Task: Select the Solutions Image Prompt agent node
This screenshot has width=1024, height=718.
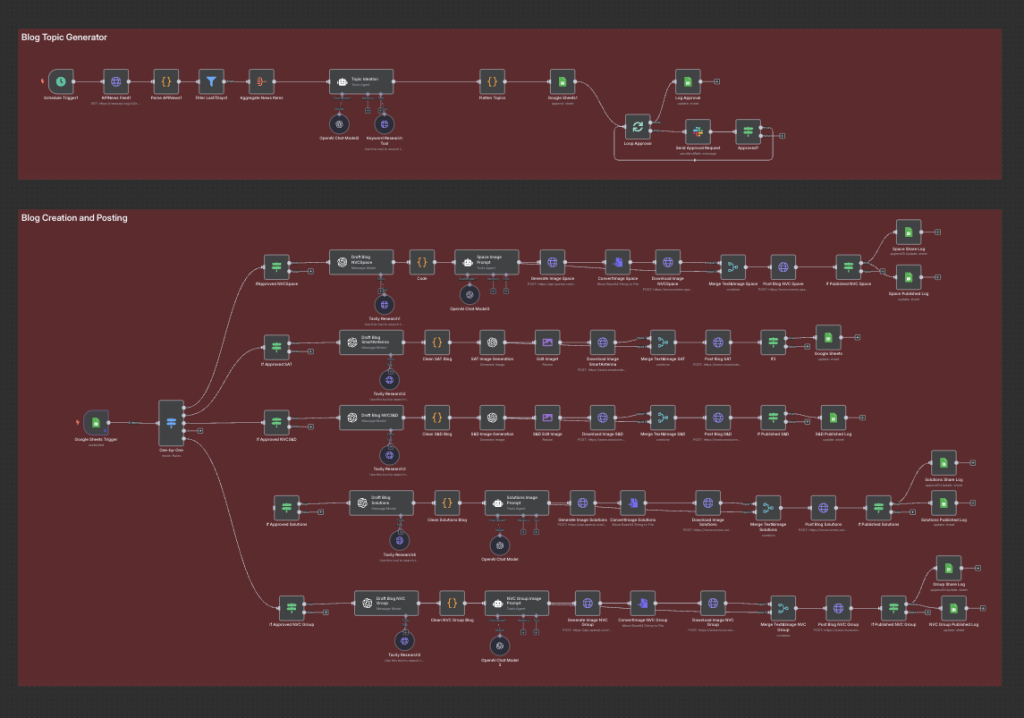Action: [x=517, y=503]
